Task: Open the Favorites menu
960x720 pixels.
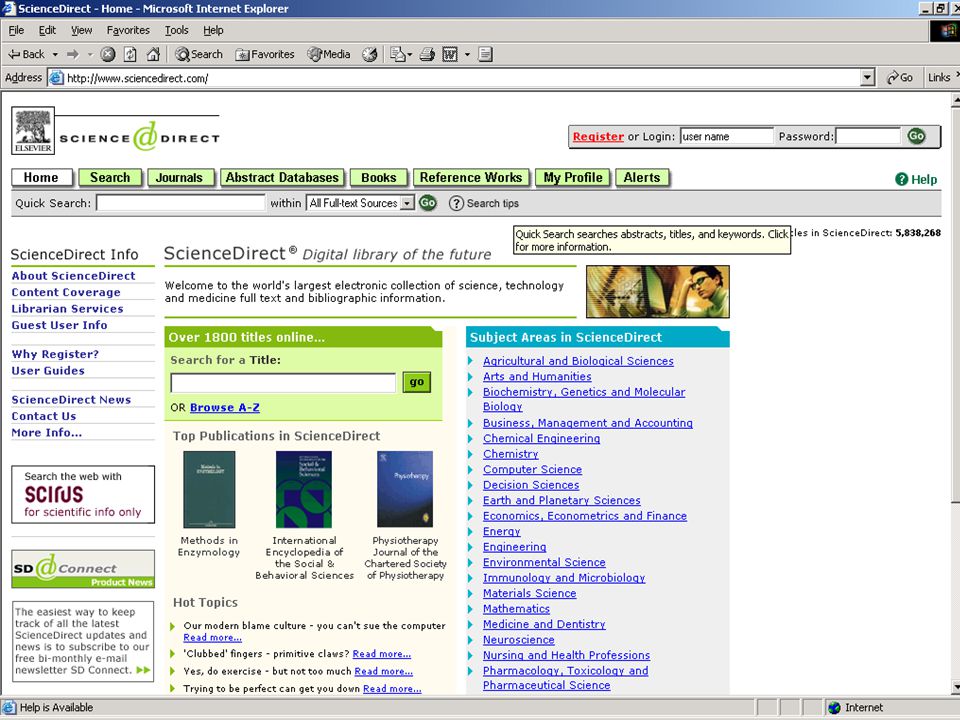Action: (128, 30)
